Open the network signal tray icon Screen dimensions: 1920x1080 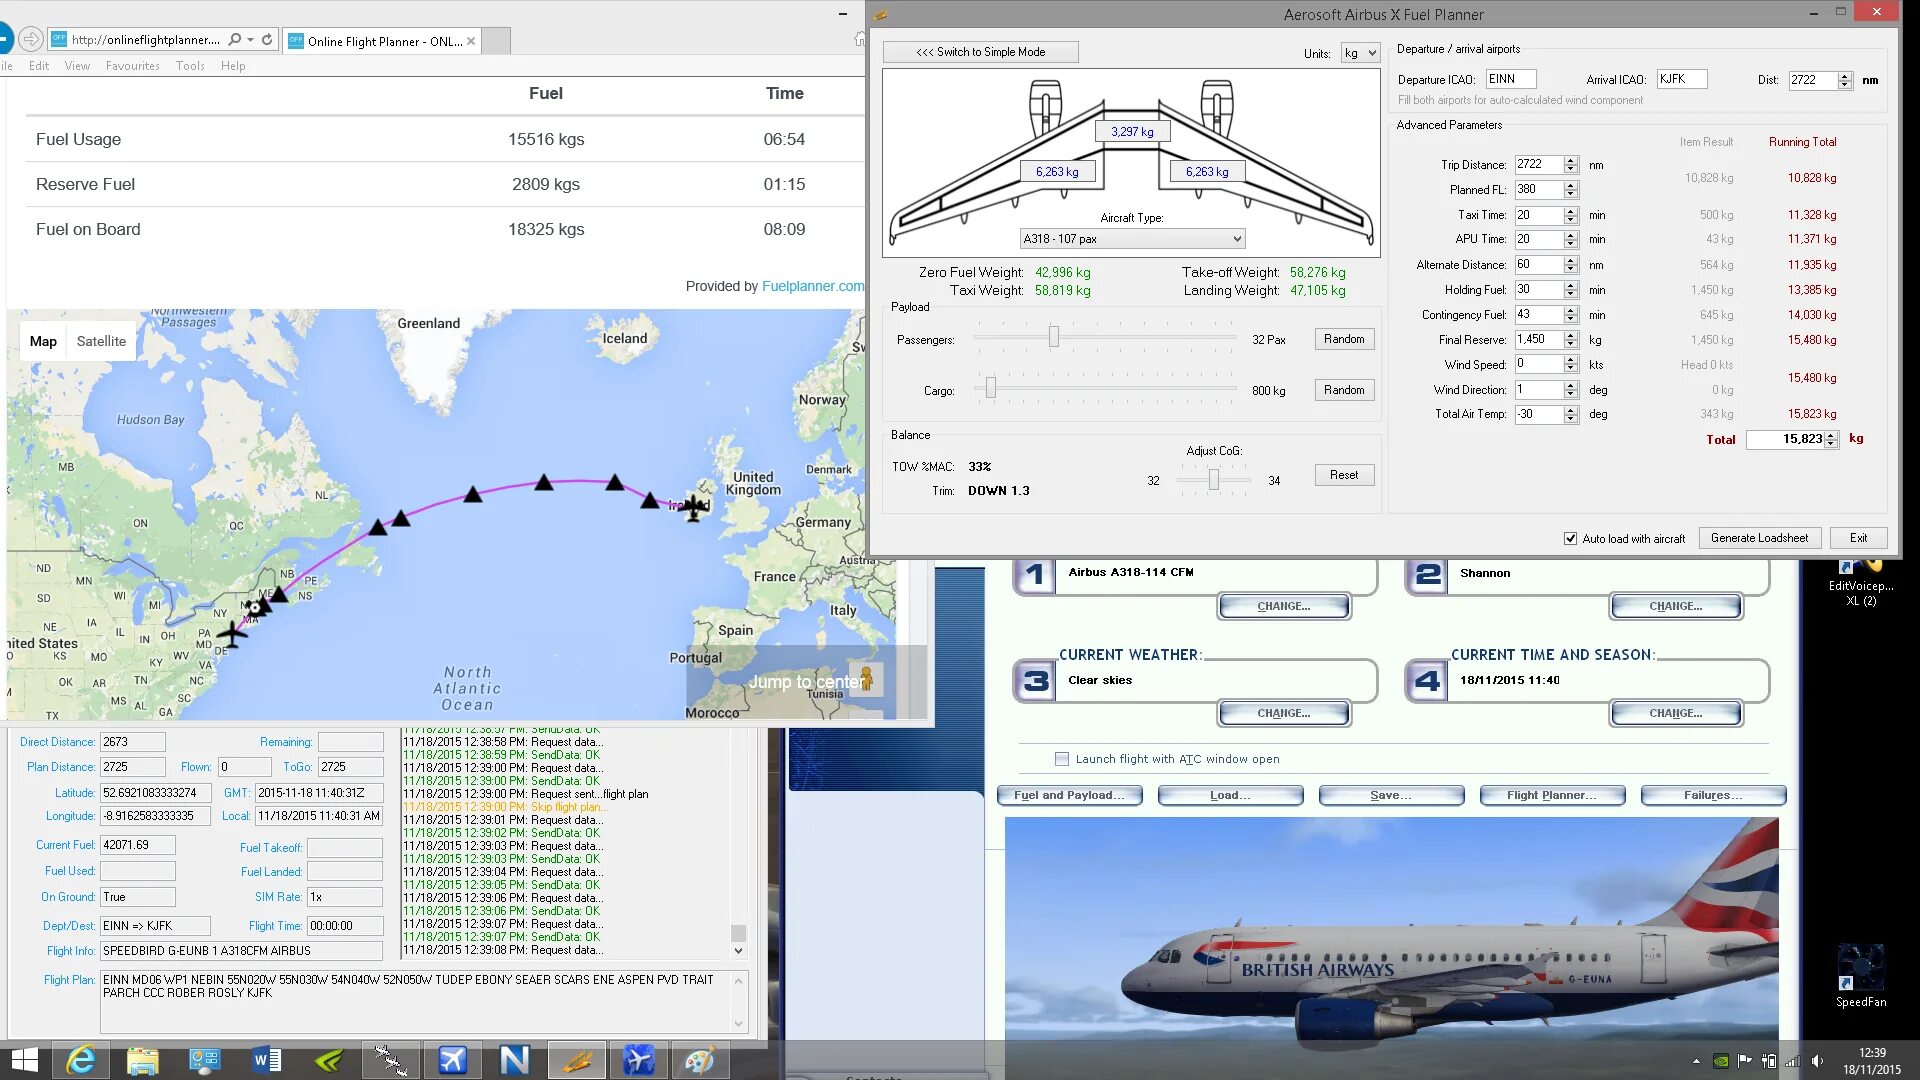click(1792, 1061)
